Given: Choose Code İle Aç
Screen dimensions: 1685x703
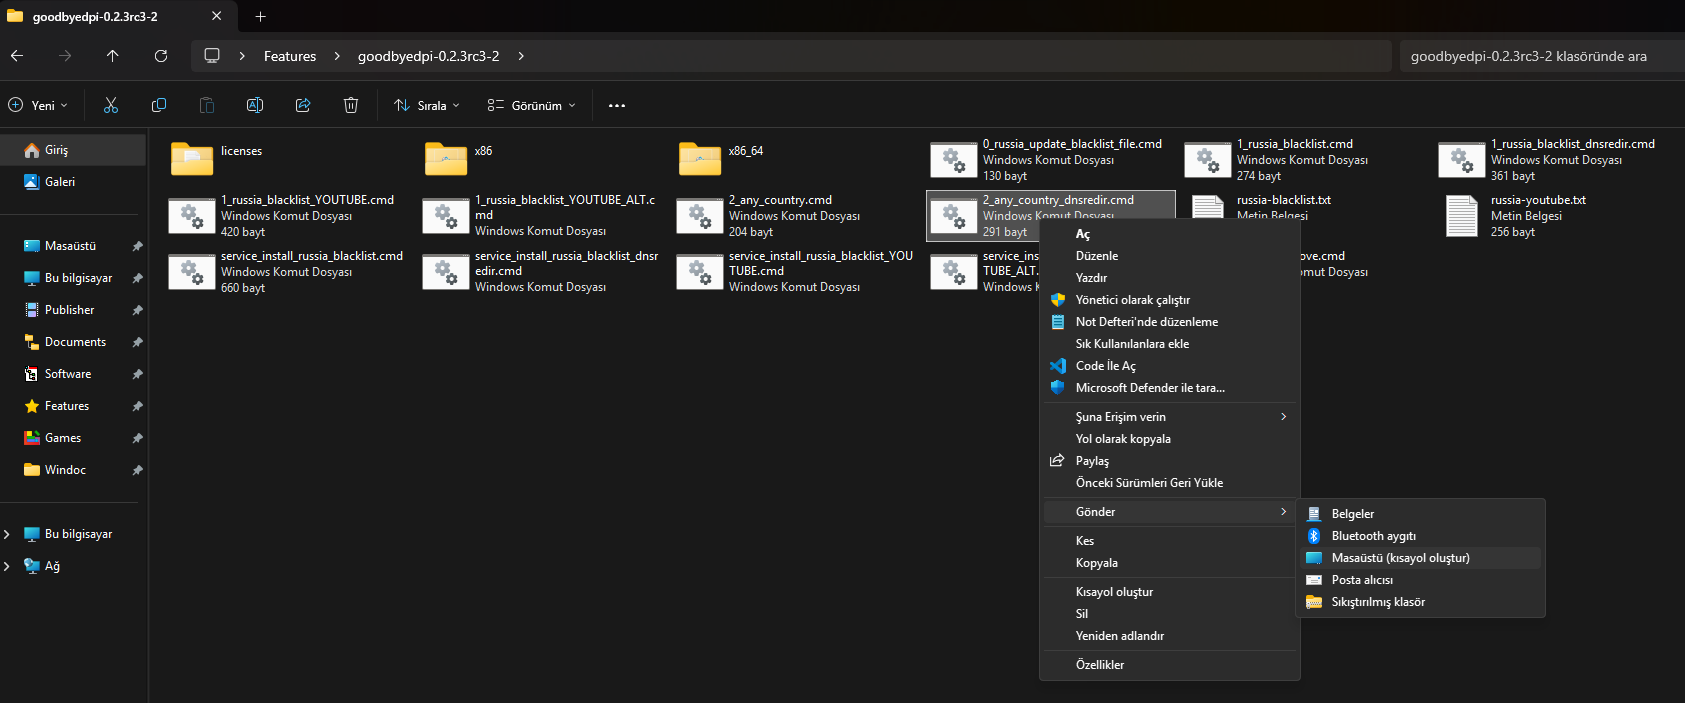Looking at the screenshot, I should tap(1170, 366).
